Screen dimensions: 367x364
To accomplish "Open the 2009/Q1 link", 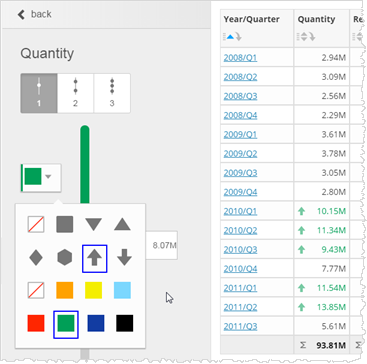I will pos(240,135).
